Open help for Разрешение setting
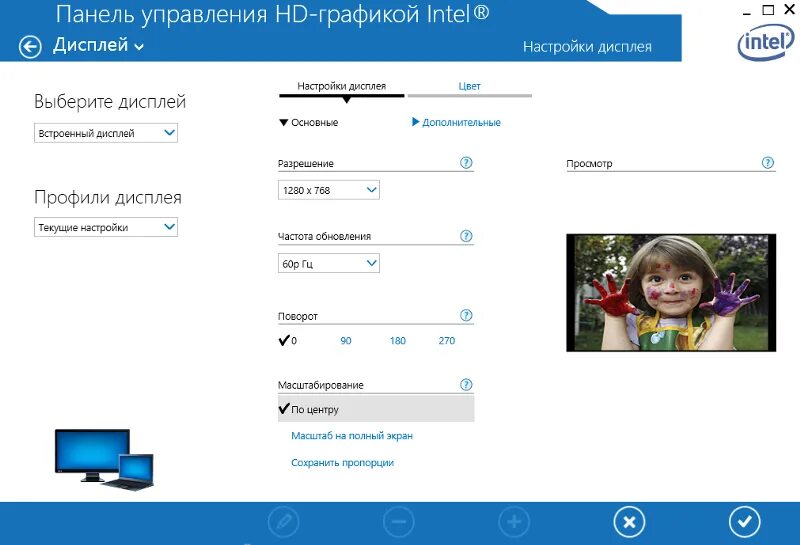This screenshot has height=545, width=800. tap(466, 163)
